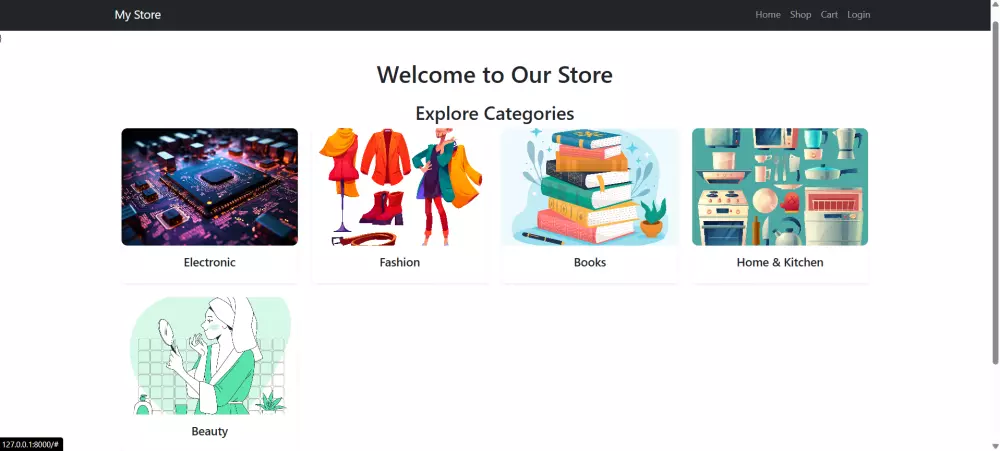Click the My Store brand logo link
1000x451 pixels.
(138, 15)
